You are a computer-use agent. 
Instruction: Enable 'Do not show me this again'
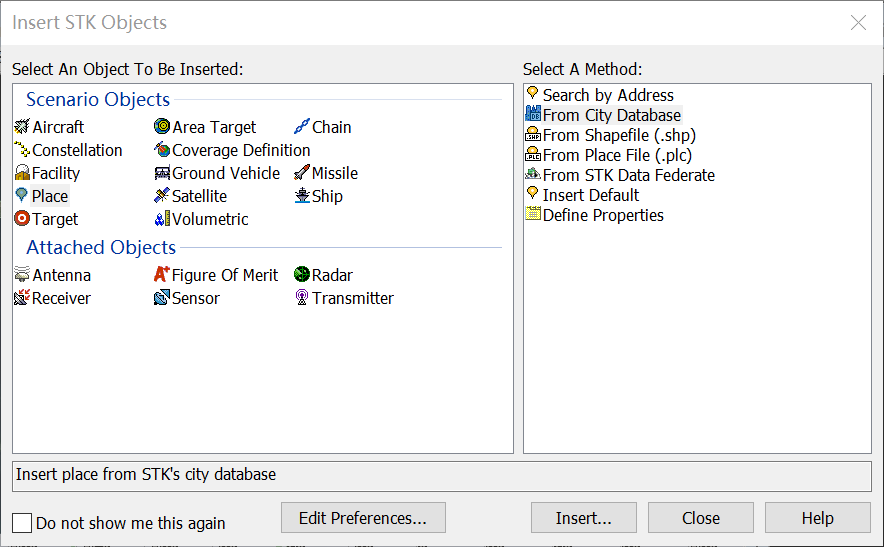point(23,522)
